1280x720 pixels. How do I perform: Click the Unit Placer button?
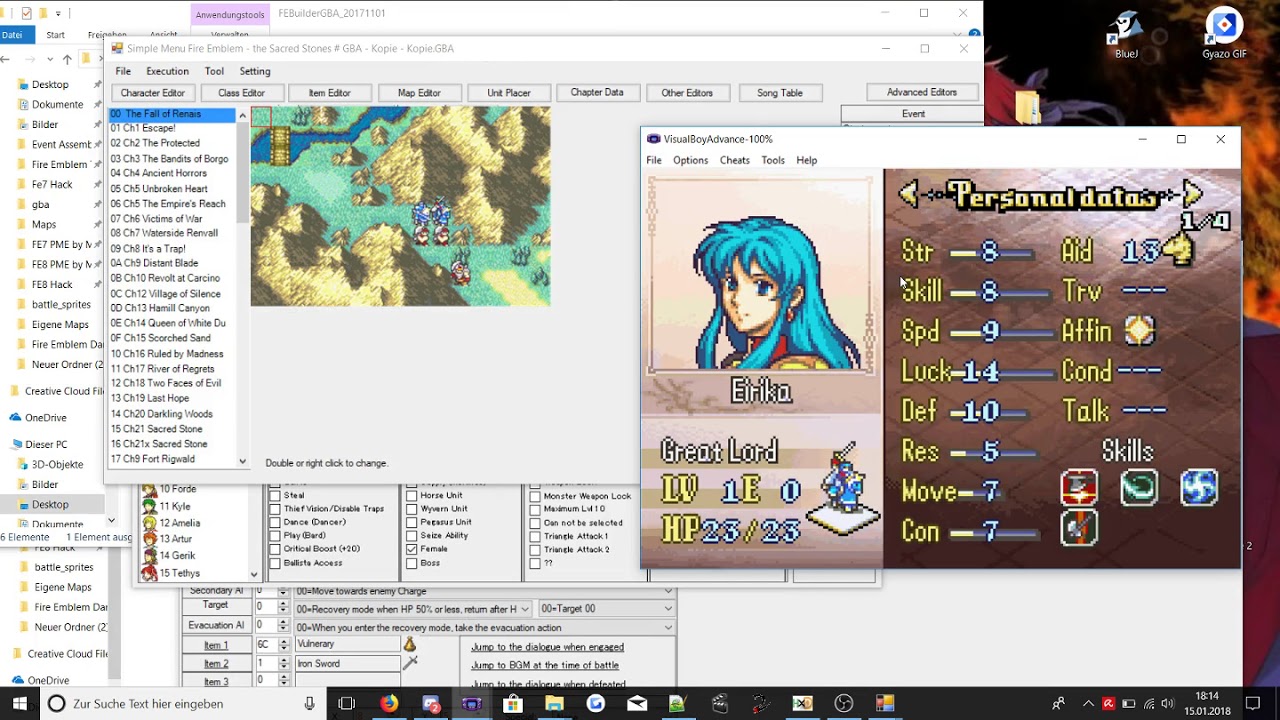coord(509,93)
